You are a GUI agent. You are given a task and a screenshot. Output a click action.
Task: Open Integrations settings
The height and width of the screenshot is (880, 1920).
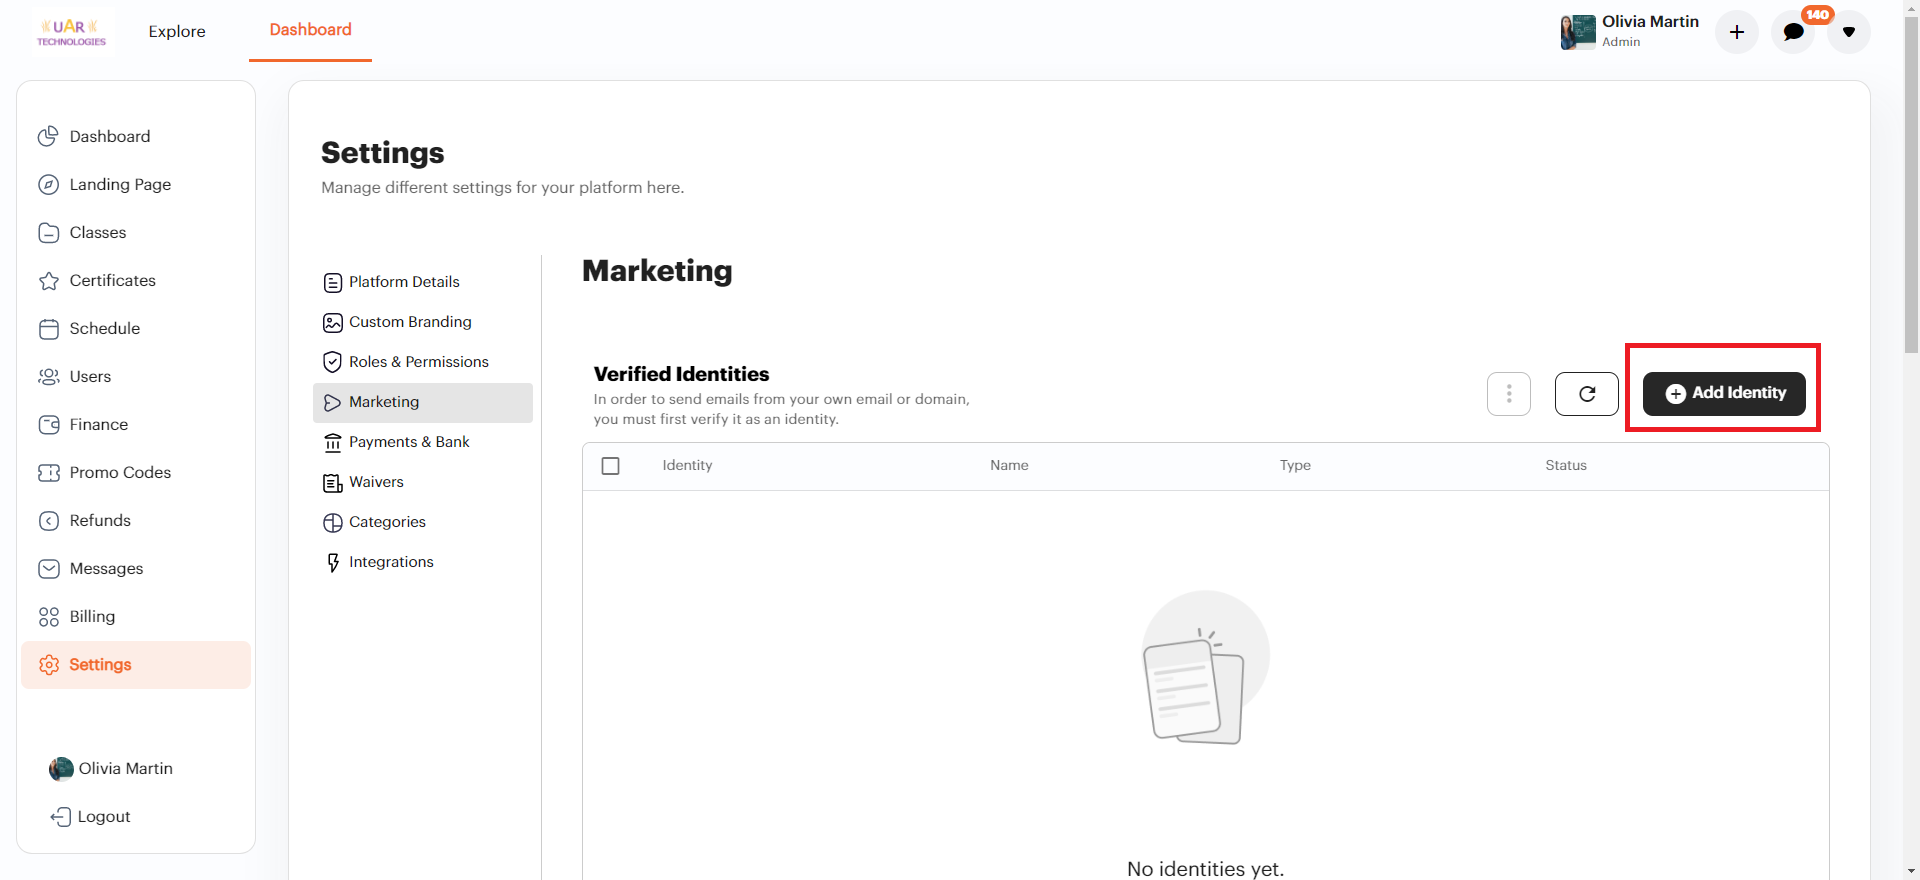tap(391, 562)
